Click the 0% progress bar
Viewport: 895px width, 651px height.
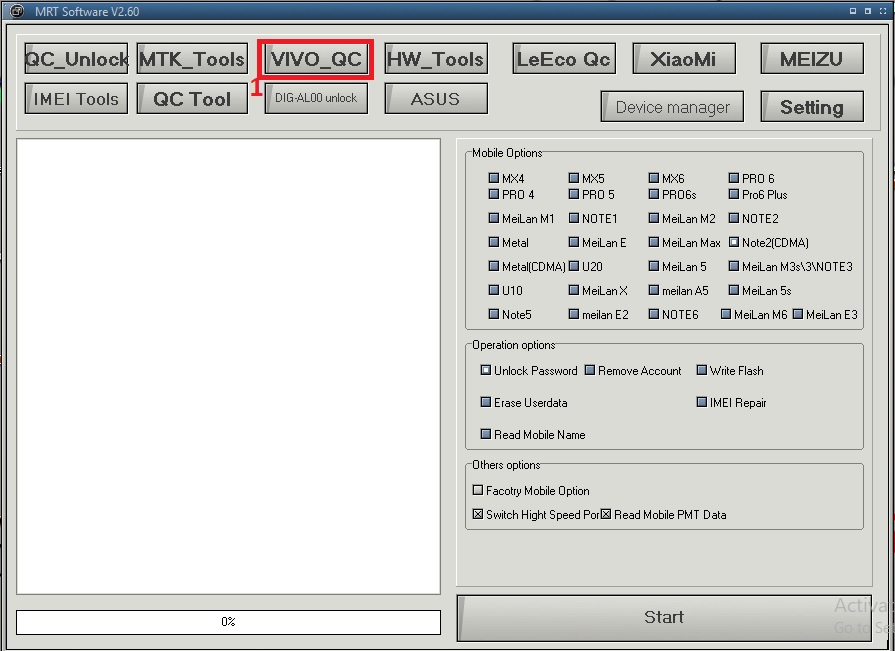click(x=228, y=622)
